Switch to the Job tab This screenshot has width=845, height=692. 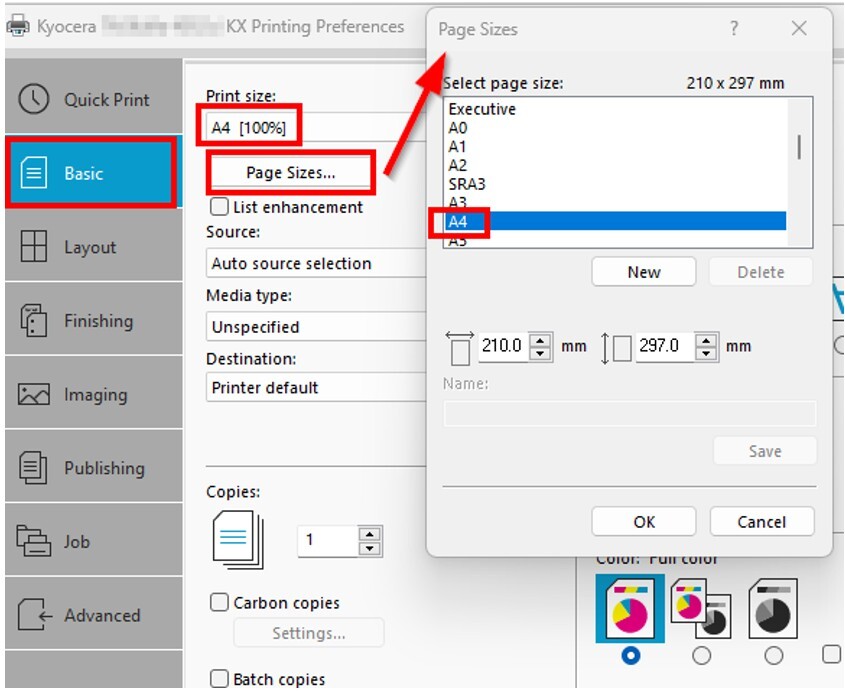click(x=94, y=541)
